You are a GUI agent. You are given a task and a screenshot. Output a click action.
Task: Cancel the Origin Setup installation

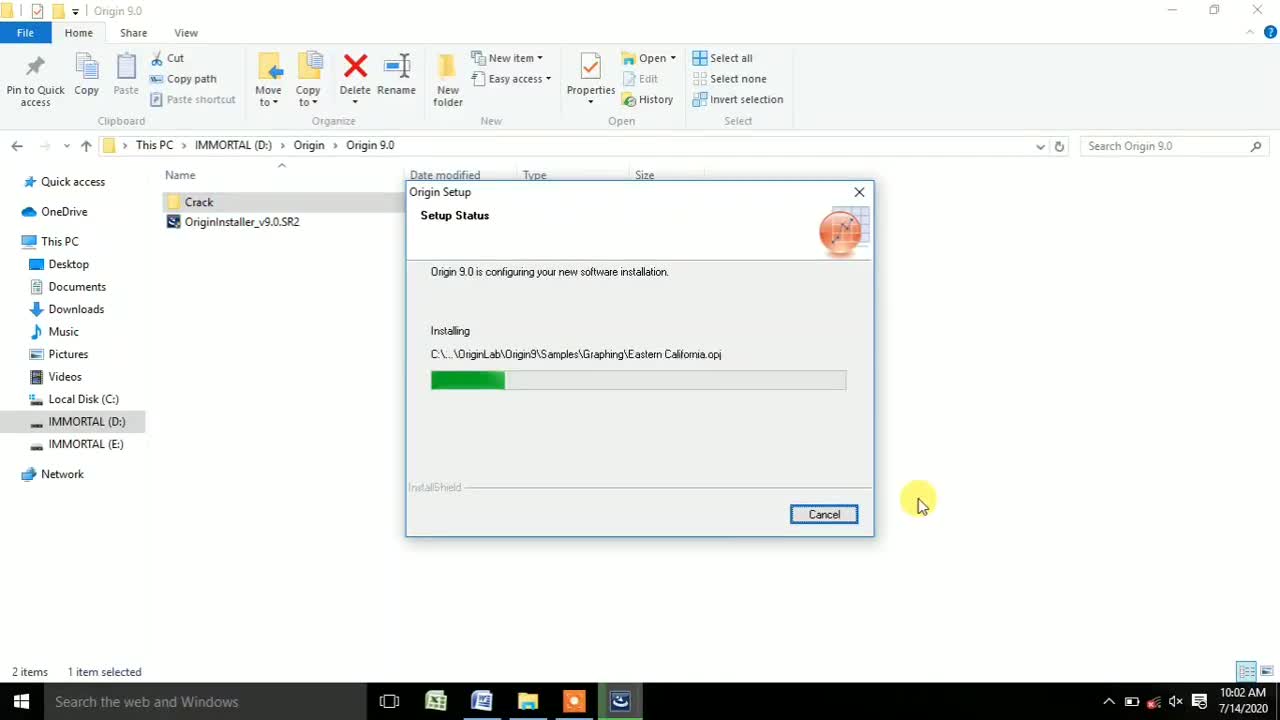pyautogui.click(x=824, y=514)
